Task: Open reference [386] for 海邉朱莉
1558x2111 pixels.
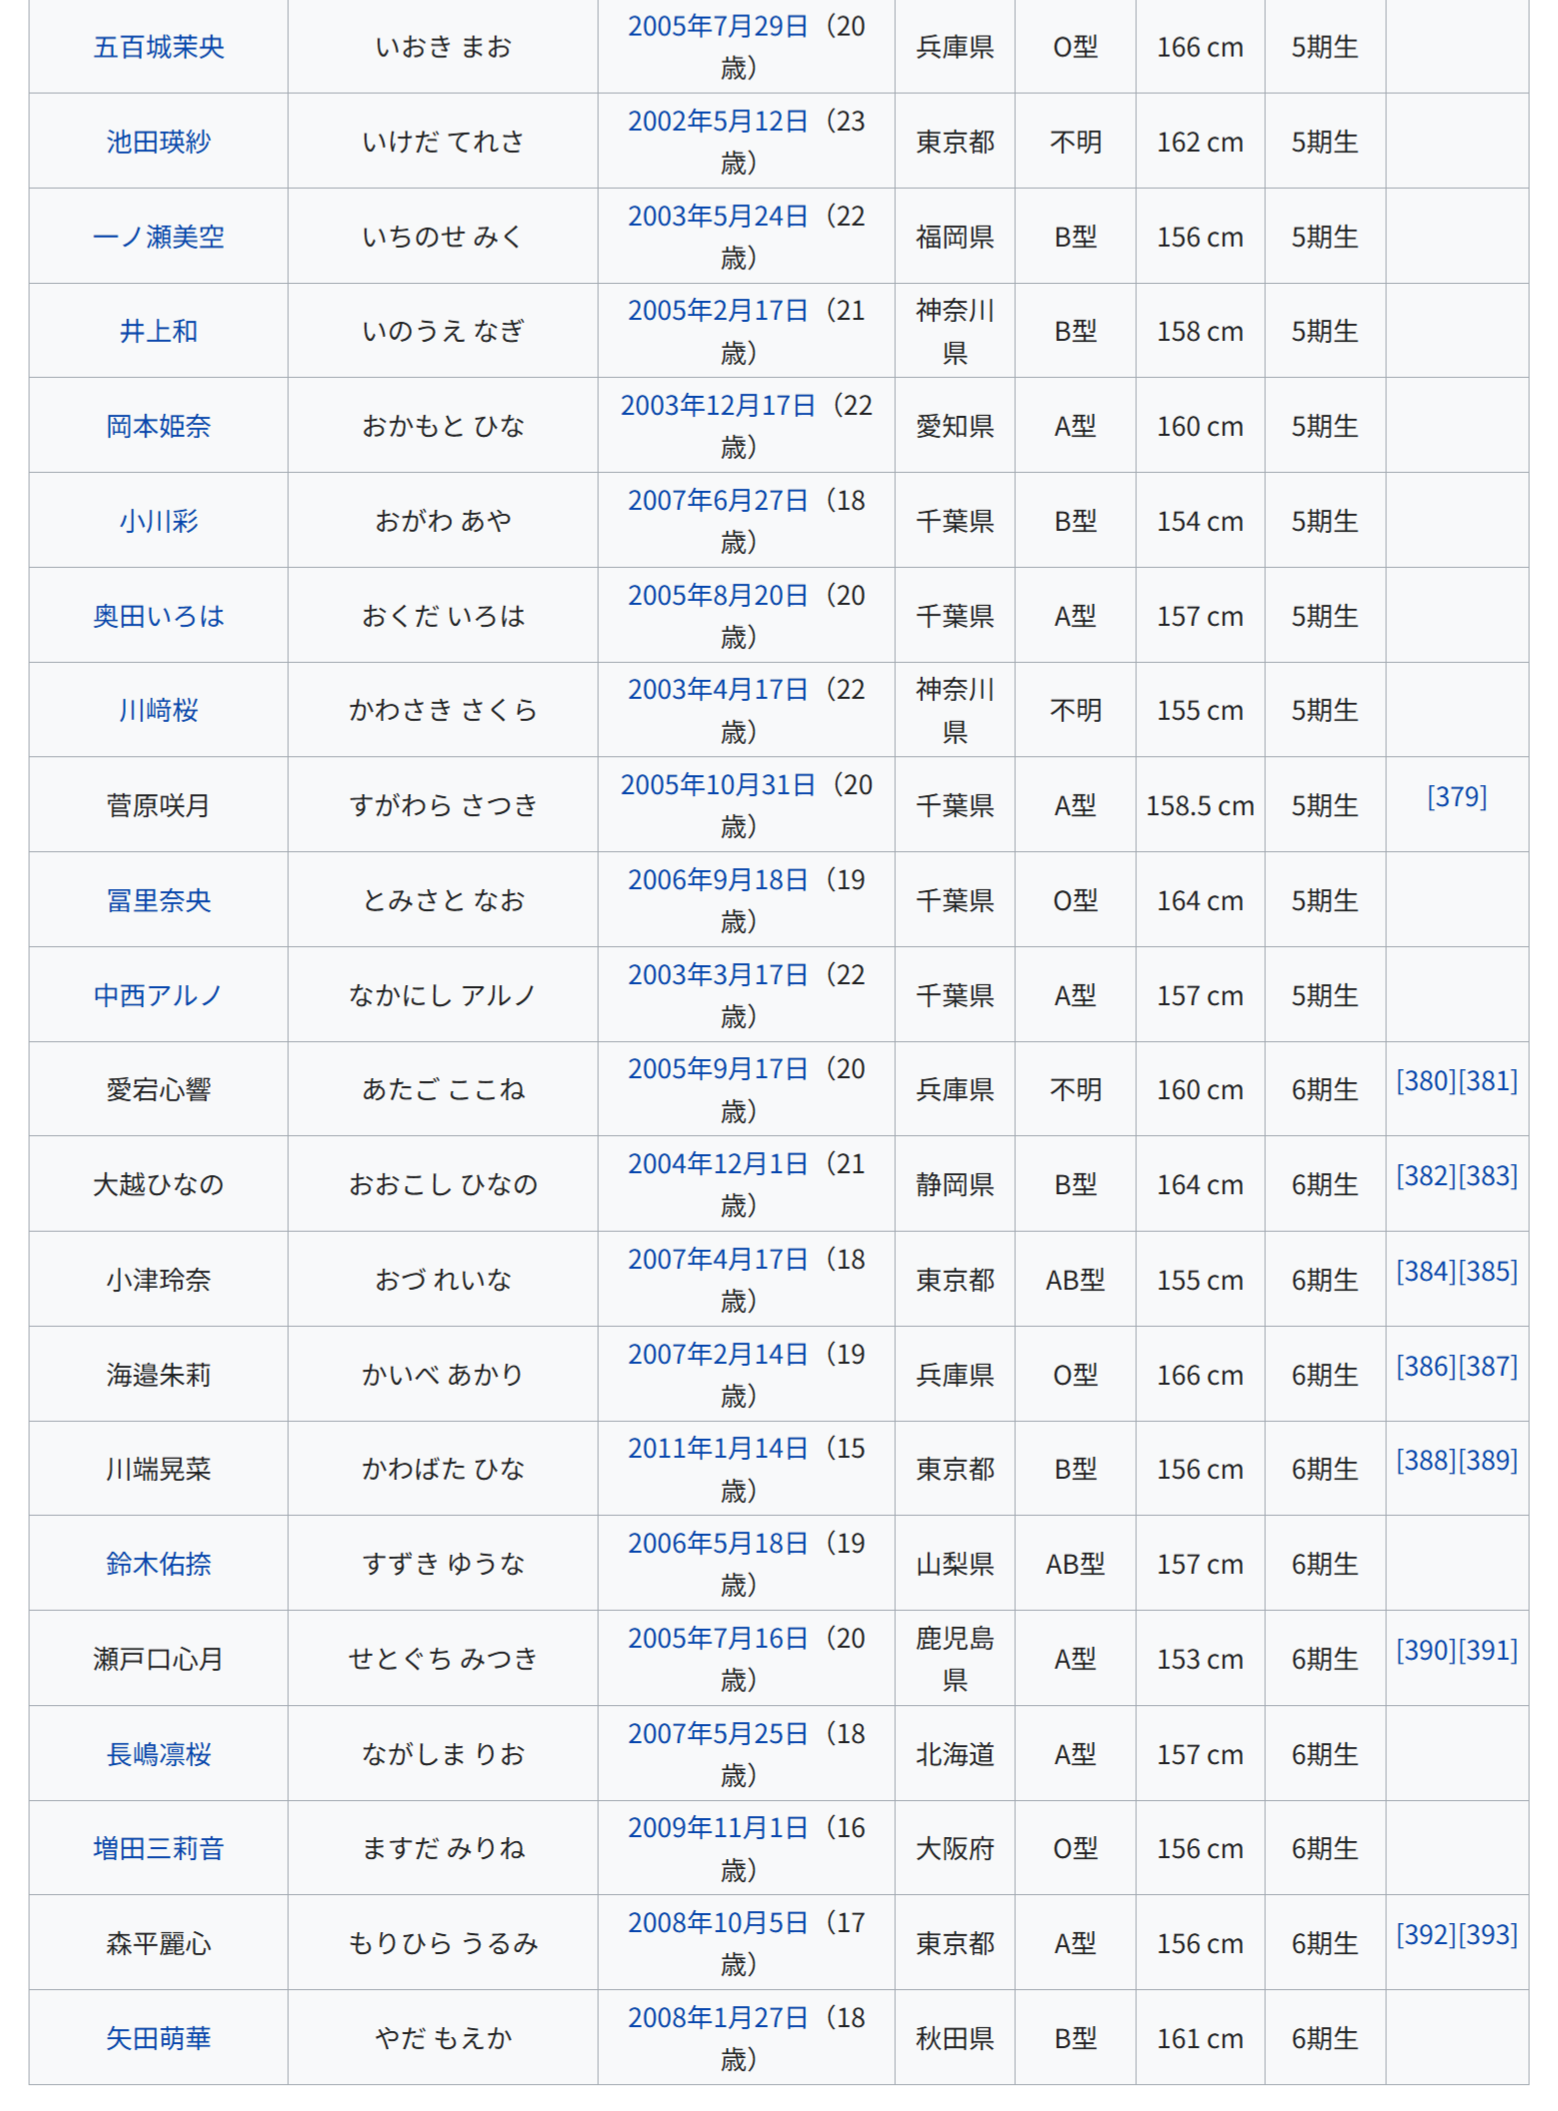Action: (1425, 1366)
